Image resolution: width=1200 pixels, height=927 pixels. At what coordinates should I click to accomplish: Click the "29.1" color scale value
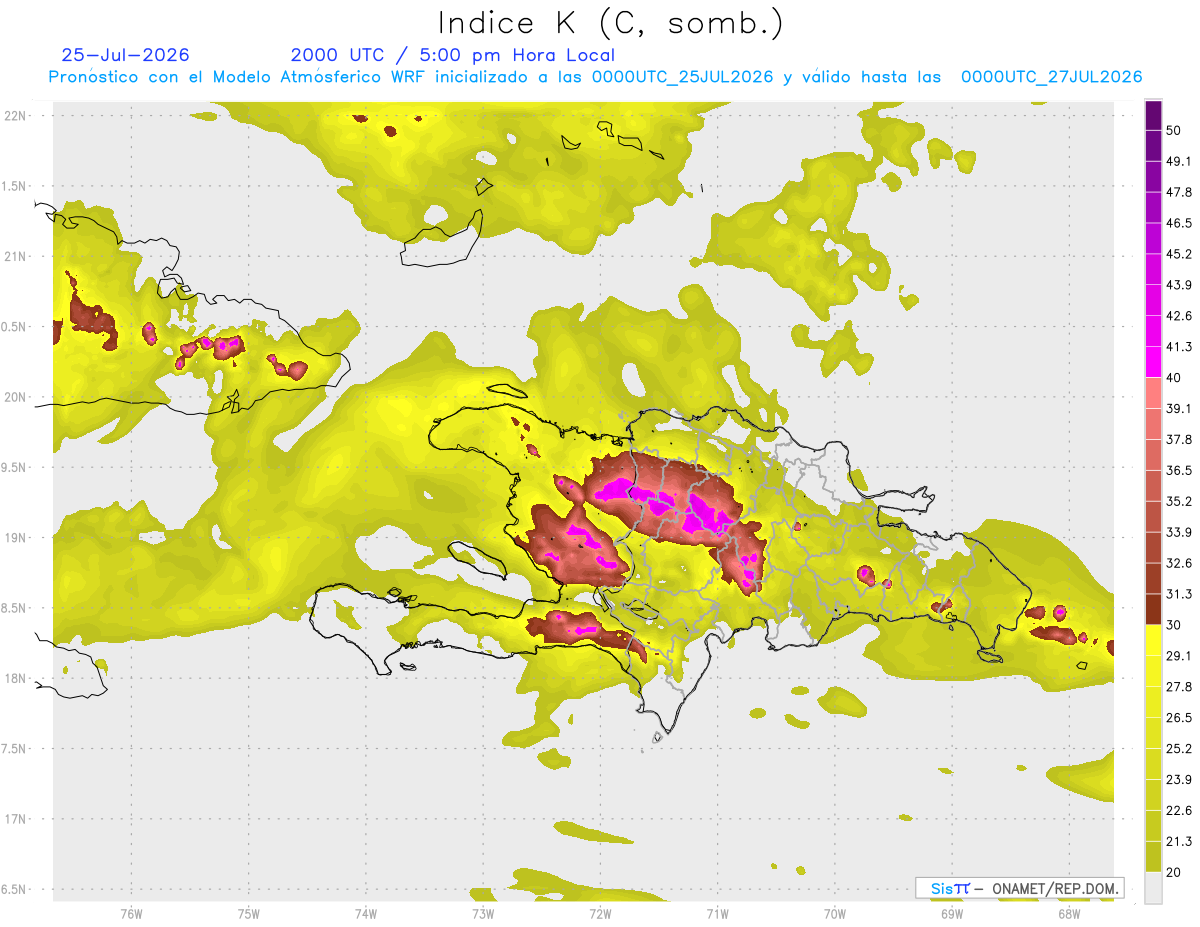pyautogui.click(x=1179, y=656)
